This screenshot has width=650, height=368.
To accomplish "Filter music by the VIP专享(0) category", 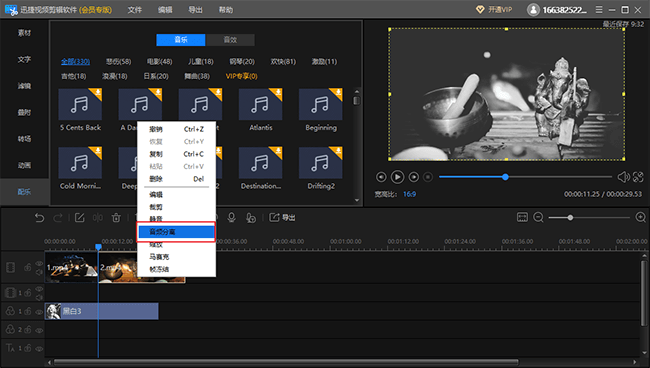I will (x=241, y=76).
